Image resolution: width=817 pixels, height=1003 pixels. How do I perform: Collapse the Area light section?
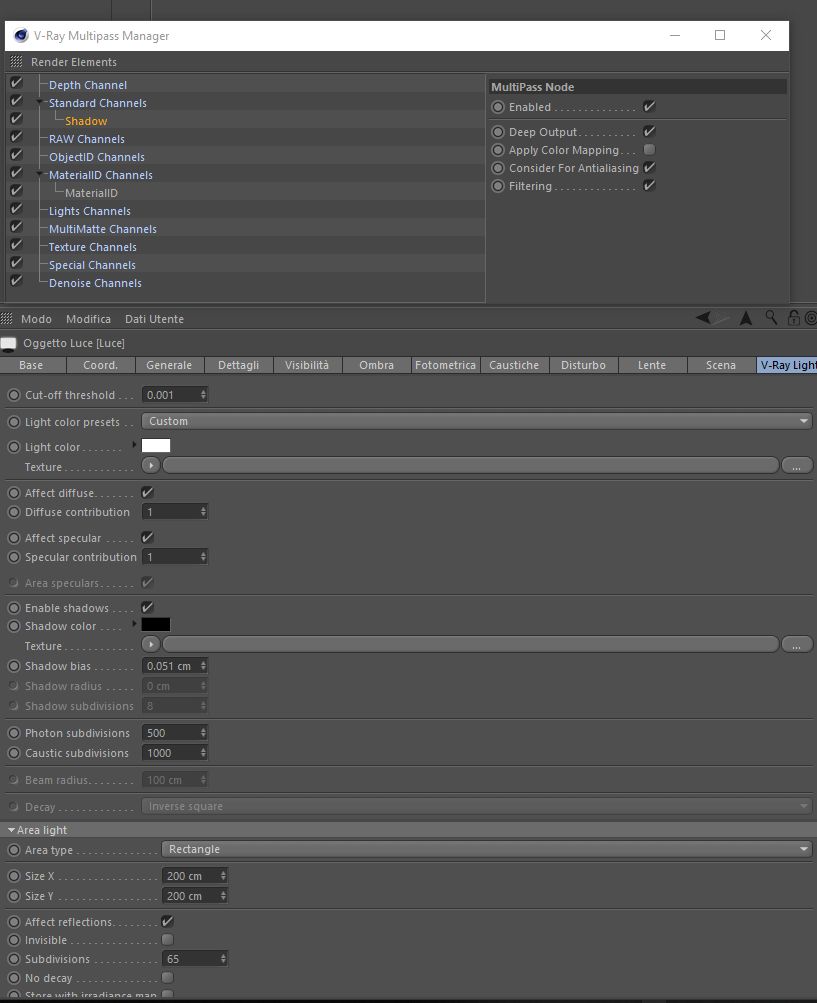coord(12,830)
